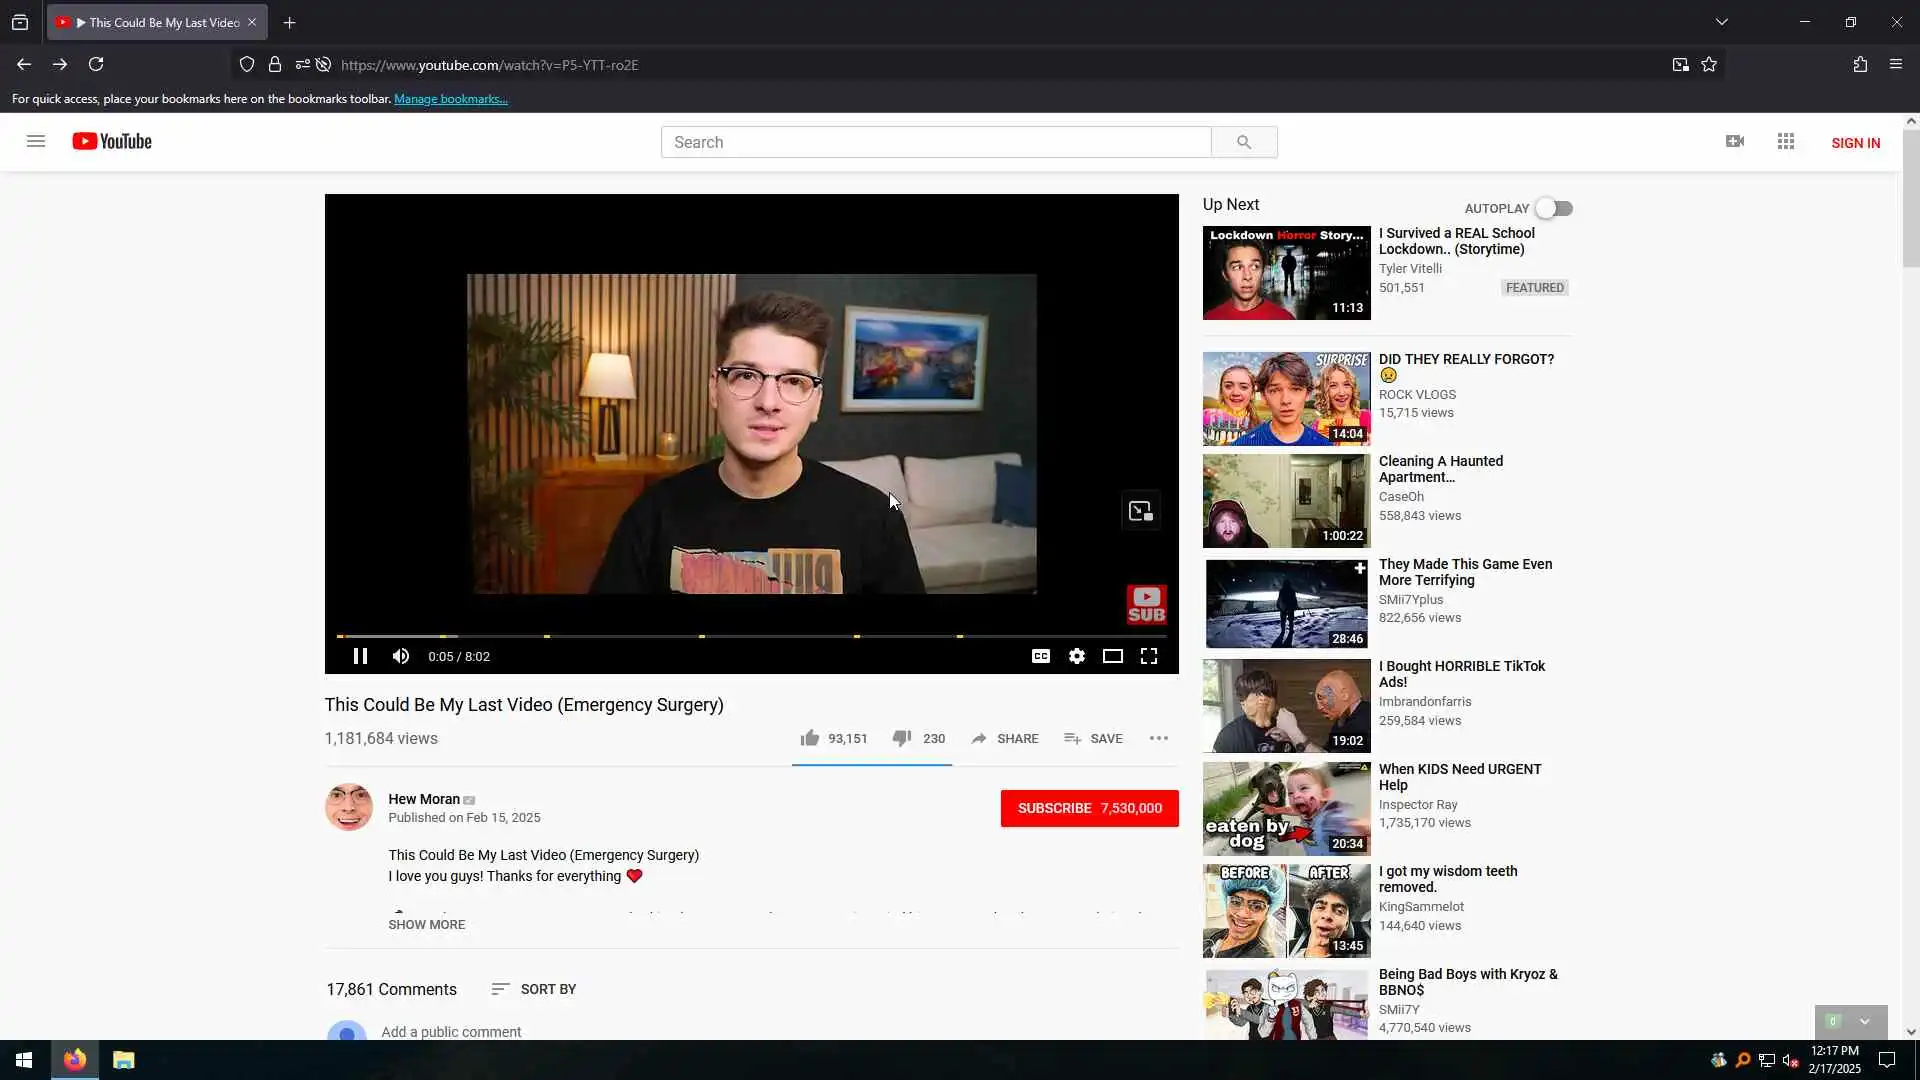1920x1080 pixels.
Task: Click the SIGN IN link
Action: 1855,143
